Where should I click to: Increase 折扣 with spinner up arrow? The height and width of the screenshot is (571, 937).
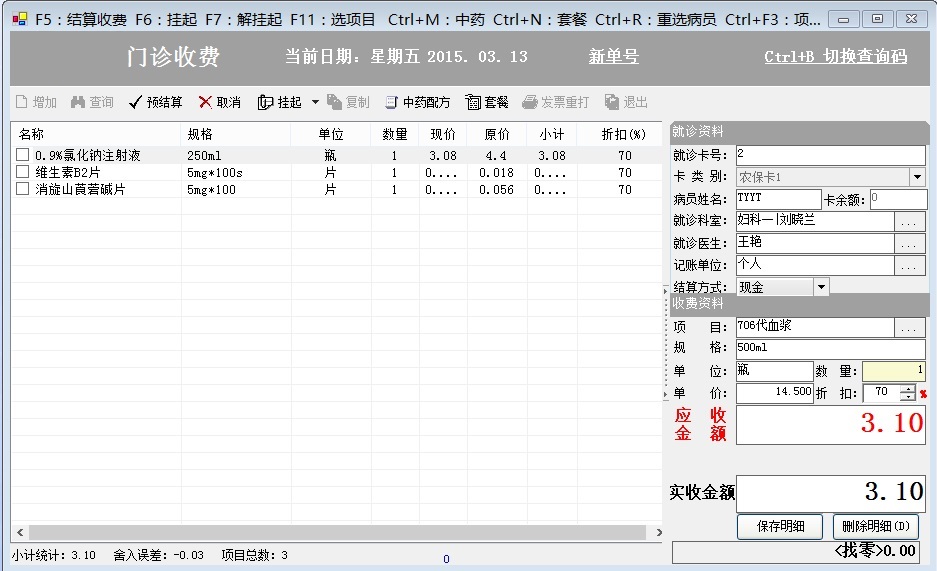pyautogui.click(x=908, y=389)
